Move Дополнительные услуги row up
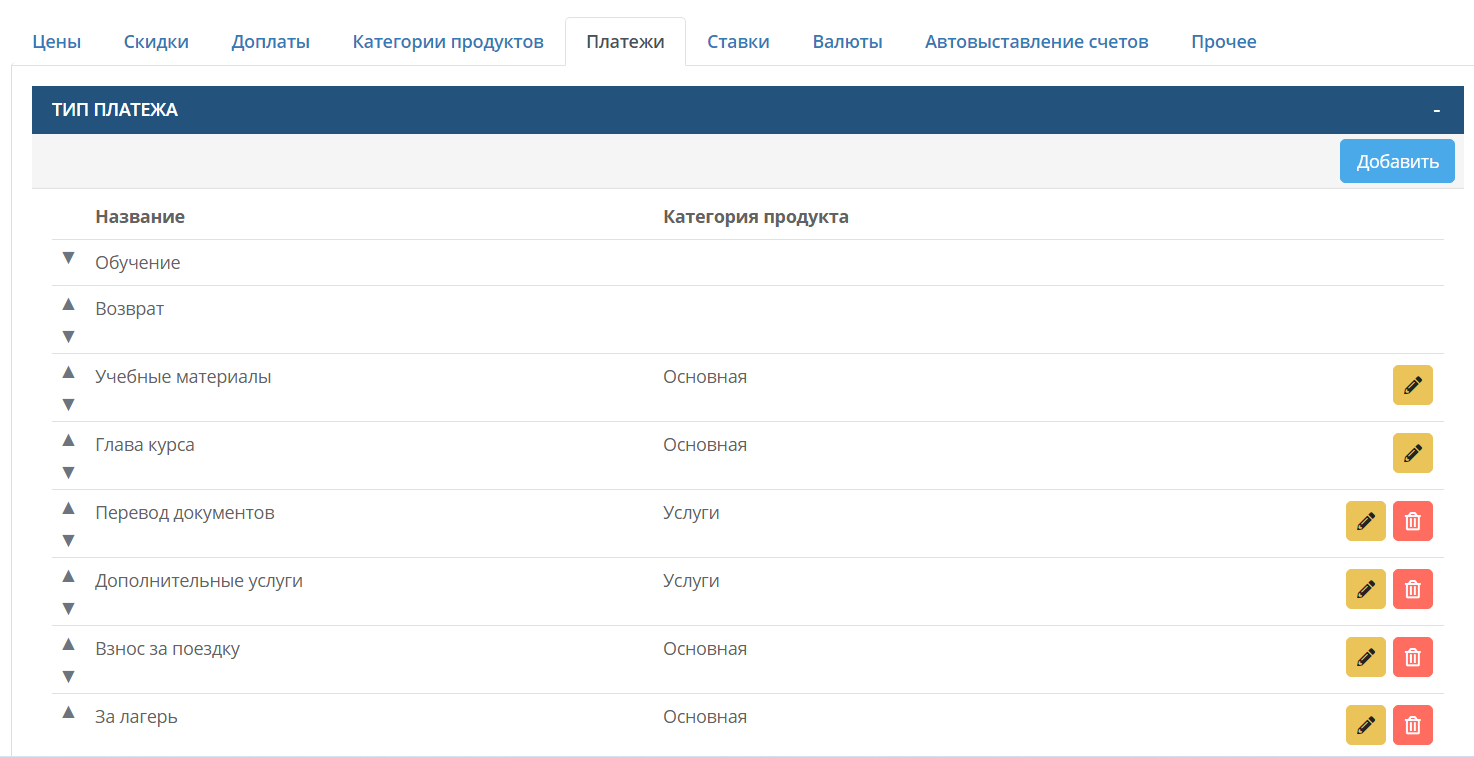This screenshot has width=1474, height=757. (68, 576)
